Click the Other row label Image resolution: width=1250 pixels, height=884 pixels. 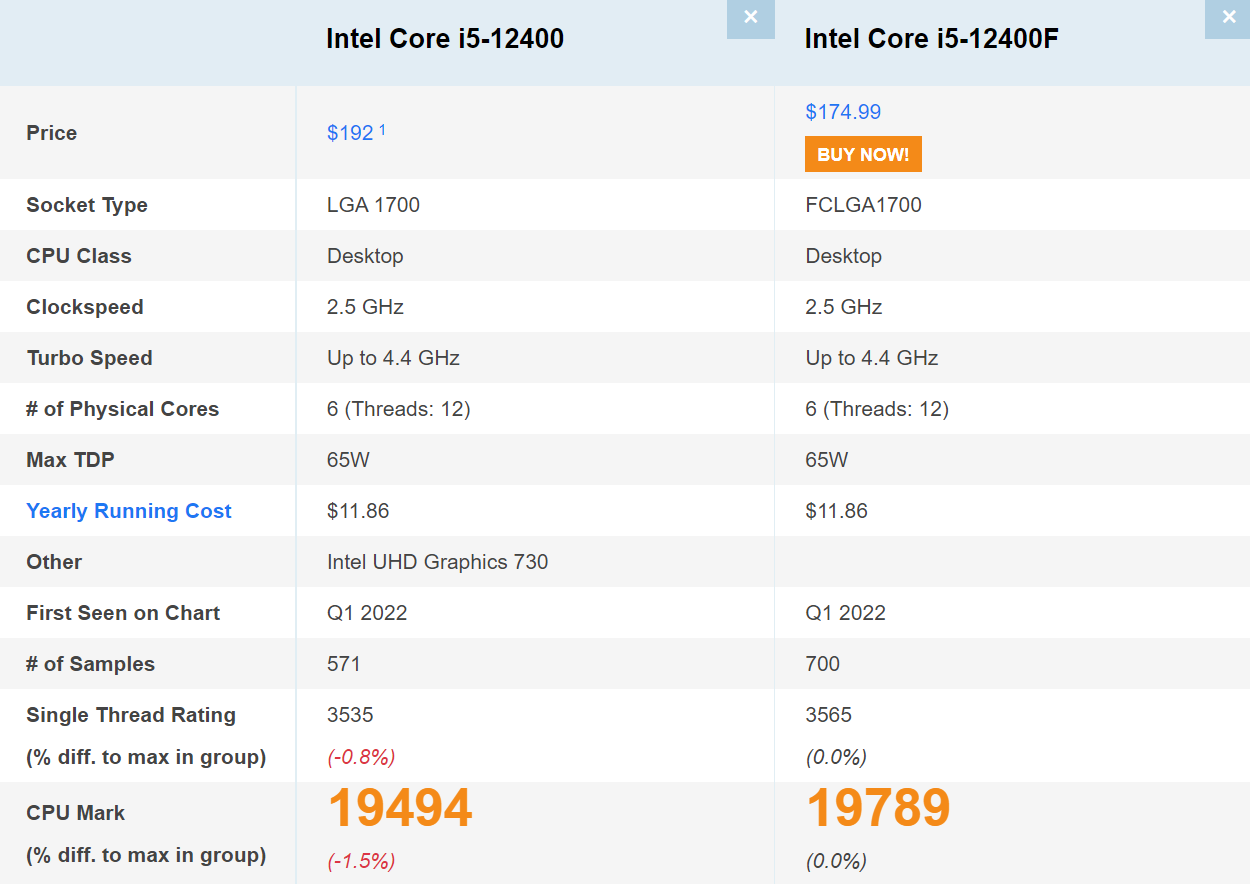54,562
